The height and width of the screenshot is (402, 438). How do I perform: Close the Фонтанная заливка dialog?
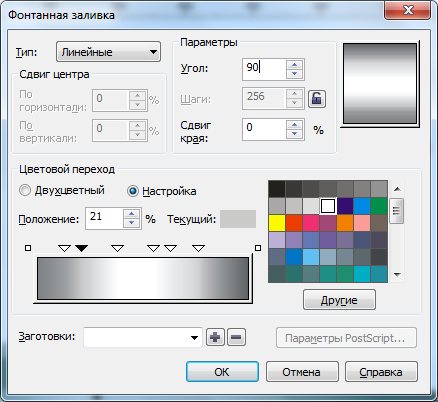click(x=408, y=10)
